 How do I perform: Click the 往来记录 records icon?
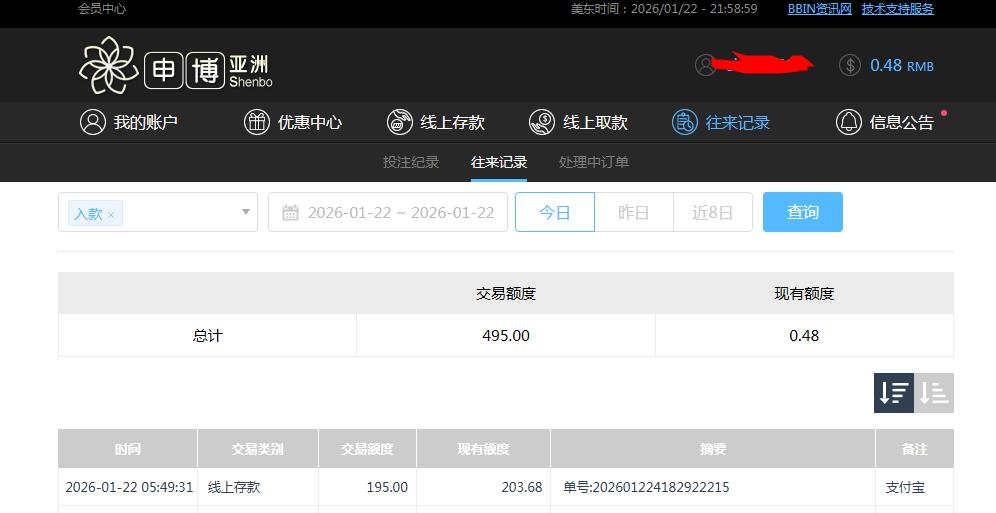(685, 122)
